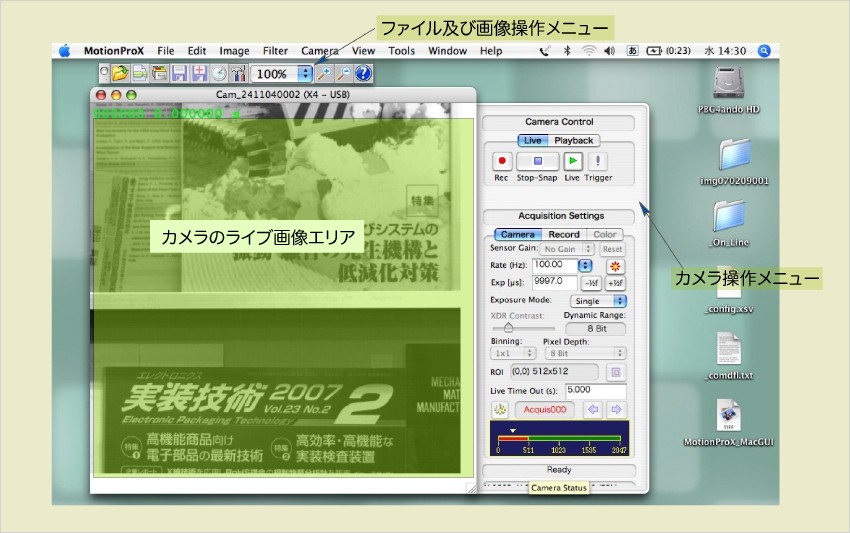Image resolution: width=850 pixels, height=533 pixels.
Task: Open the File menu
Action: click(x=166, y=51)
